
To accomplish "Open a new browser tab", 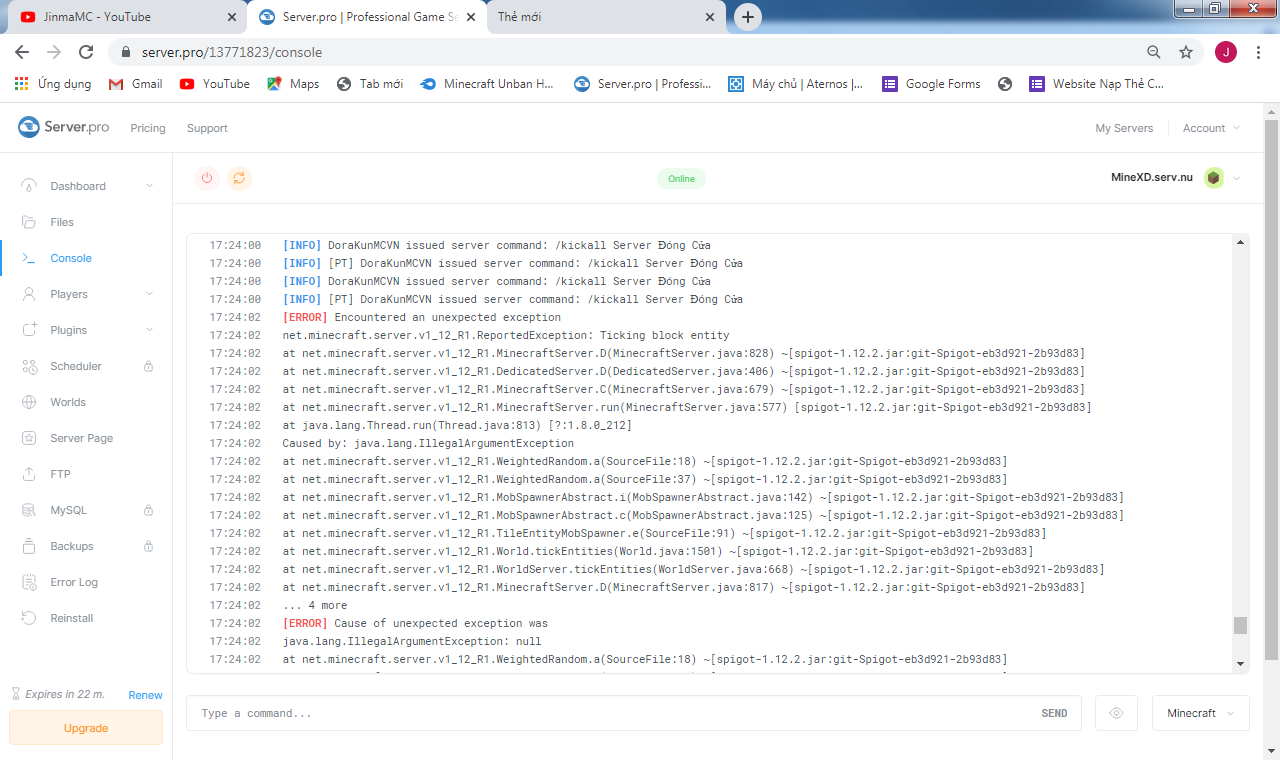I will click(748, 17).
